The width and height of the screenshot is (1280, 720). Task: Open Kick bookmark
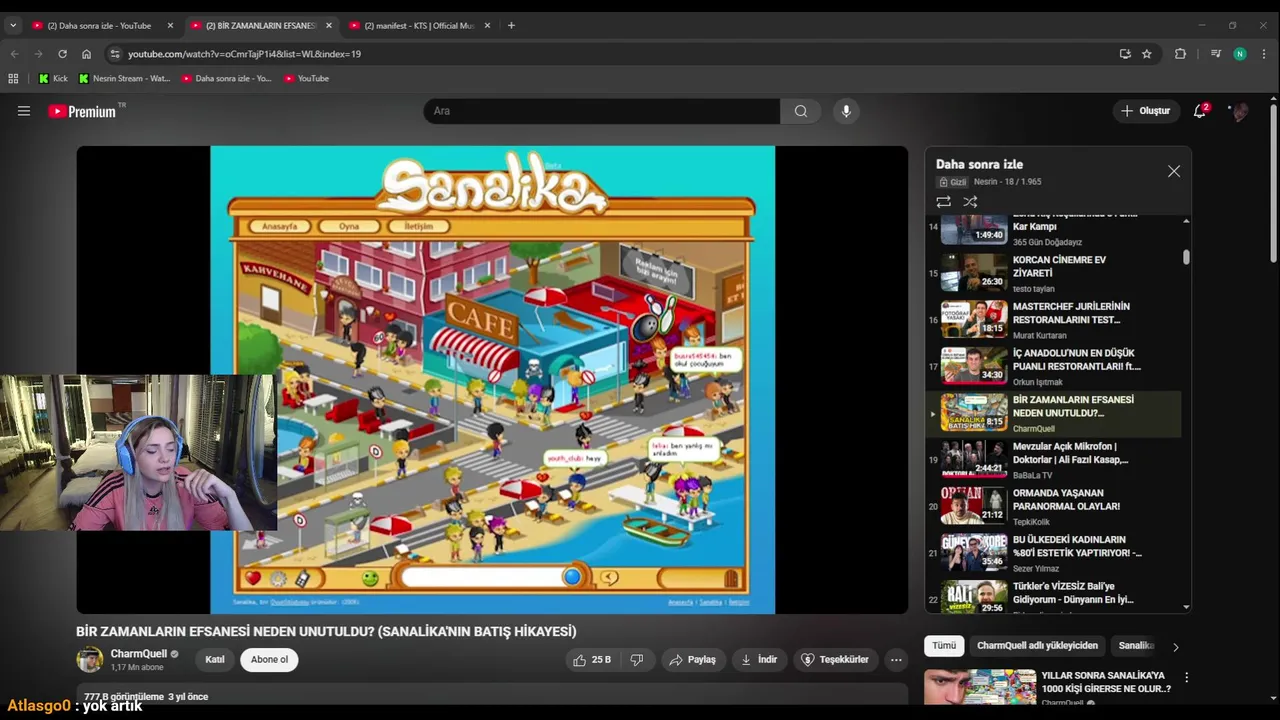(54, 78)
